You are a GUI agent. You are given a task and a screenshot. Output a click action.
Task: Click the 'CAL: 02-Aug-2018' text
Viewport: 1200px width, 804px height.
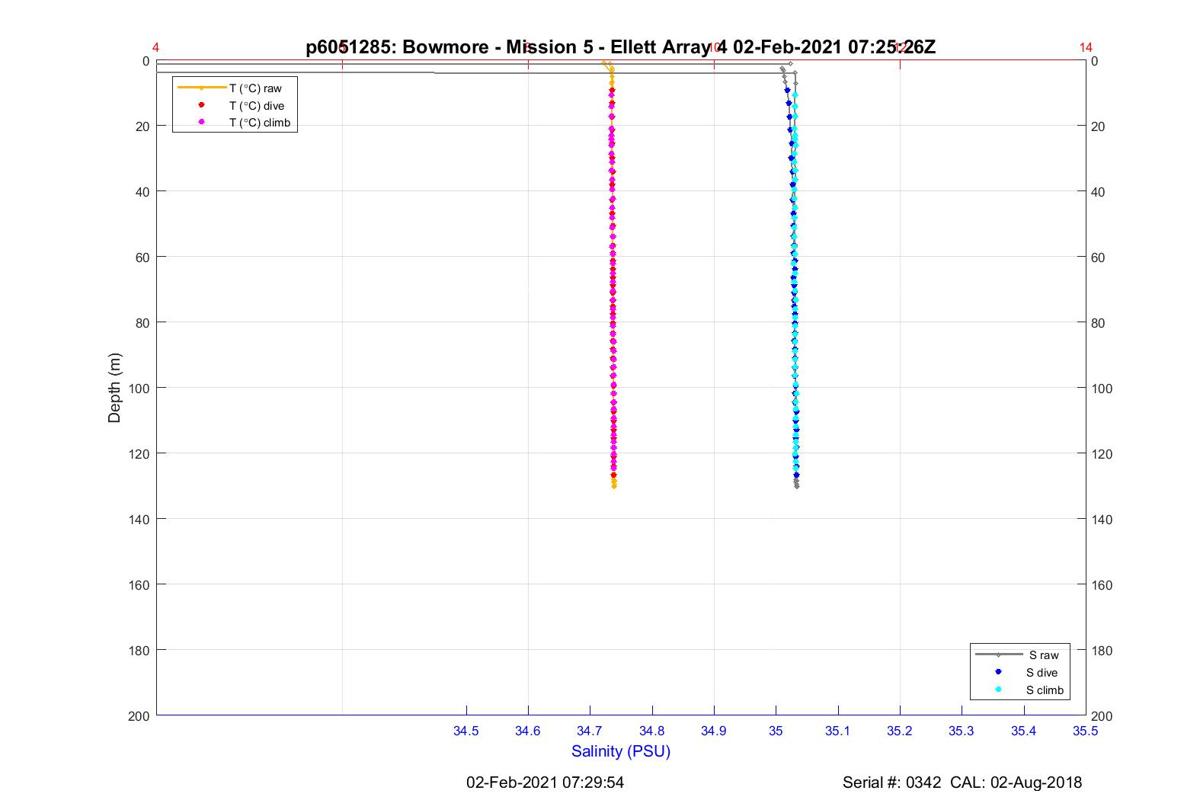(1017, 782)
